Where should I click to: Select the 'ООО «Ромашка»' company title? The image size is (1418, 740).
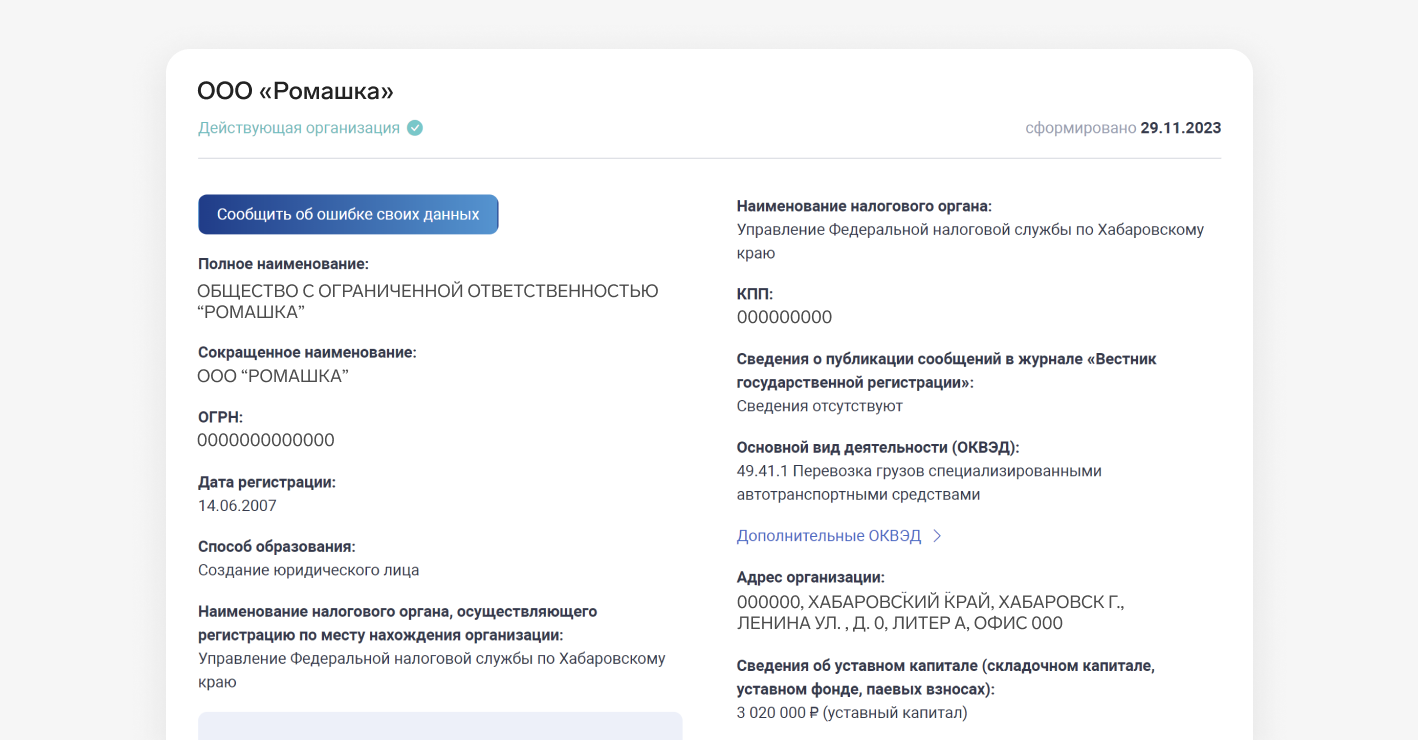[295, 91]
